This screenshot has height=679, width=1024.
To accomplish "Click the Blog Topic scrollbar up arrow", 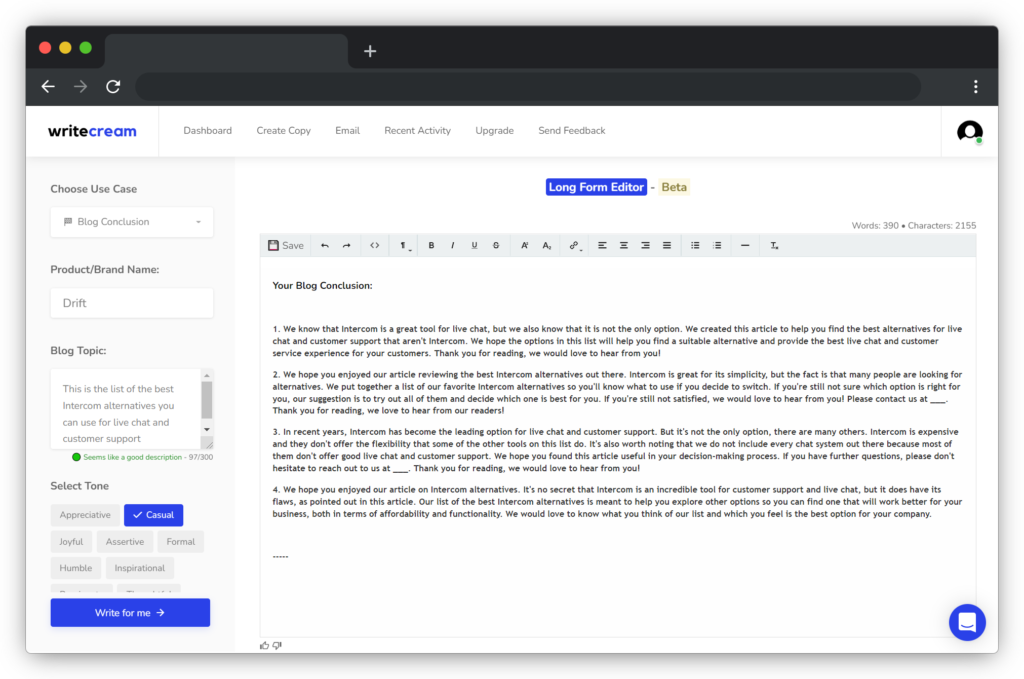I will point(207,375).
